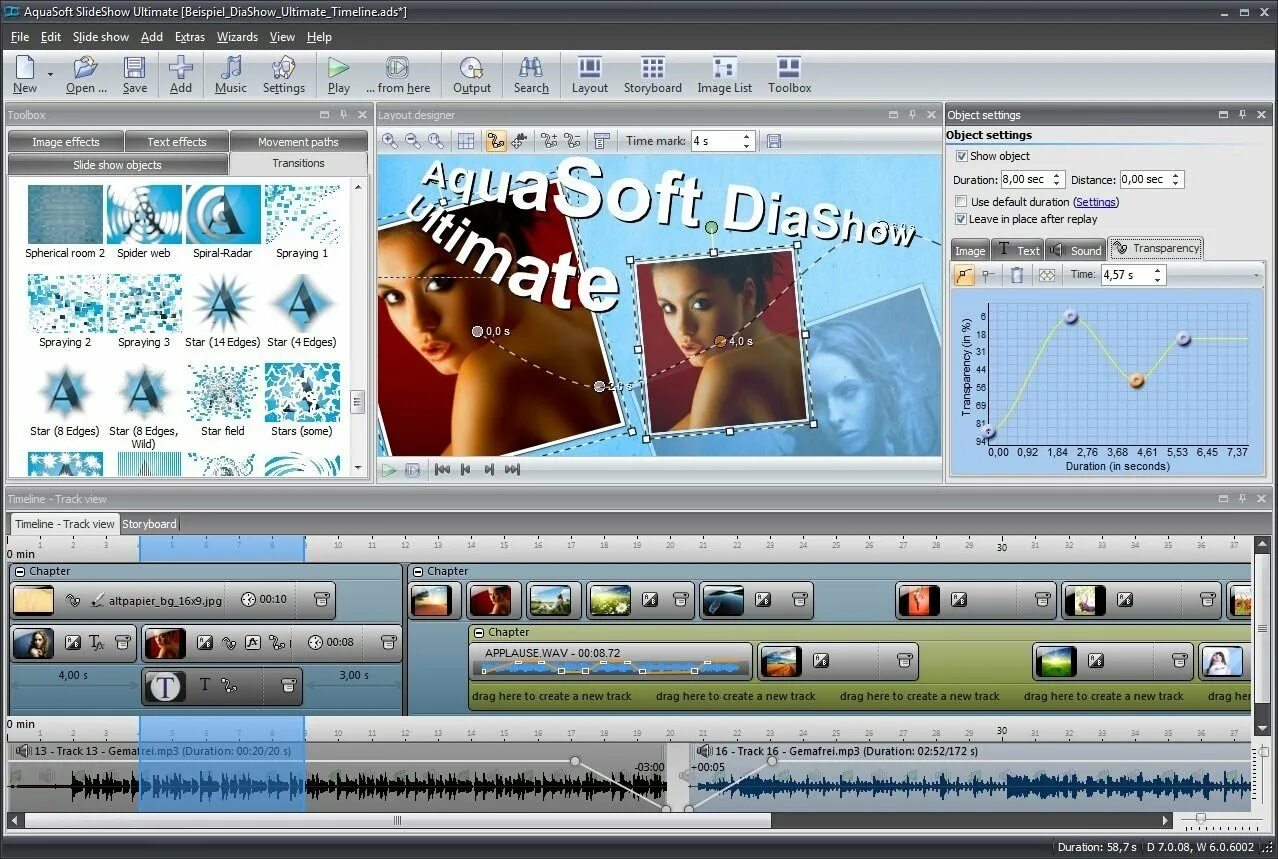
Task: Zoom in within the Layout designer
Action: 390,141
